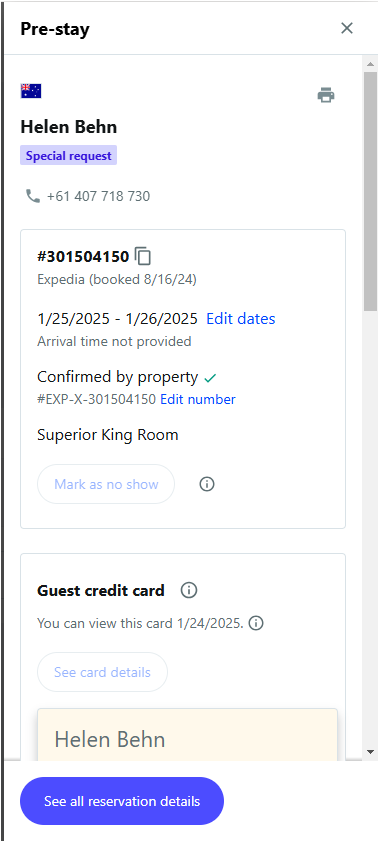The width and height of the screenshot is (379, 842).
Task: Click the Edit dates link
Action: tap(240, 318)
